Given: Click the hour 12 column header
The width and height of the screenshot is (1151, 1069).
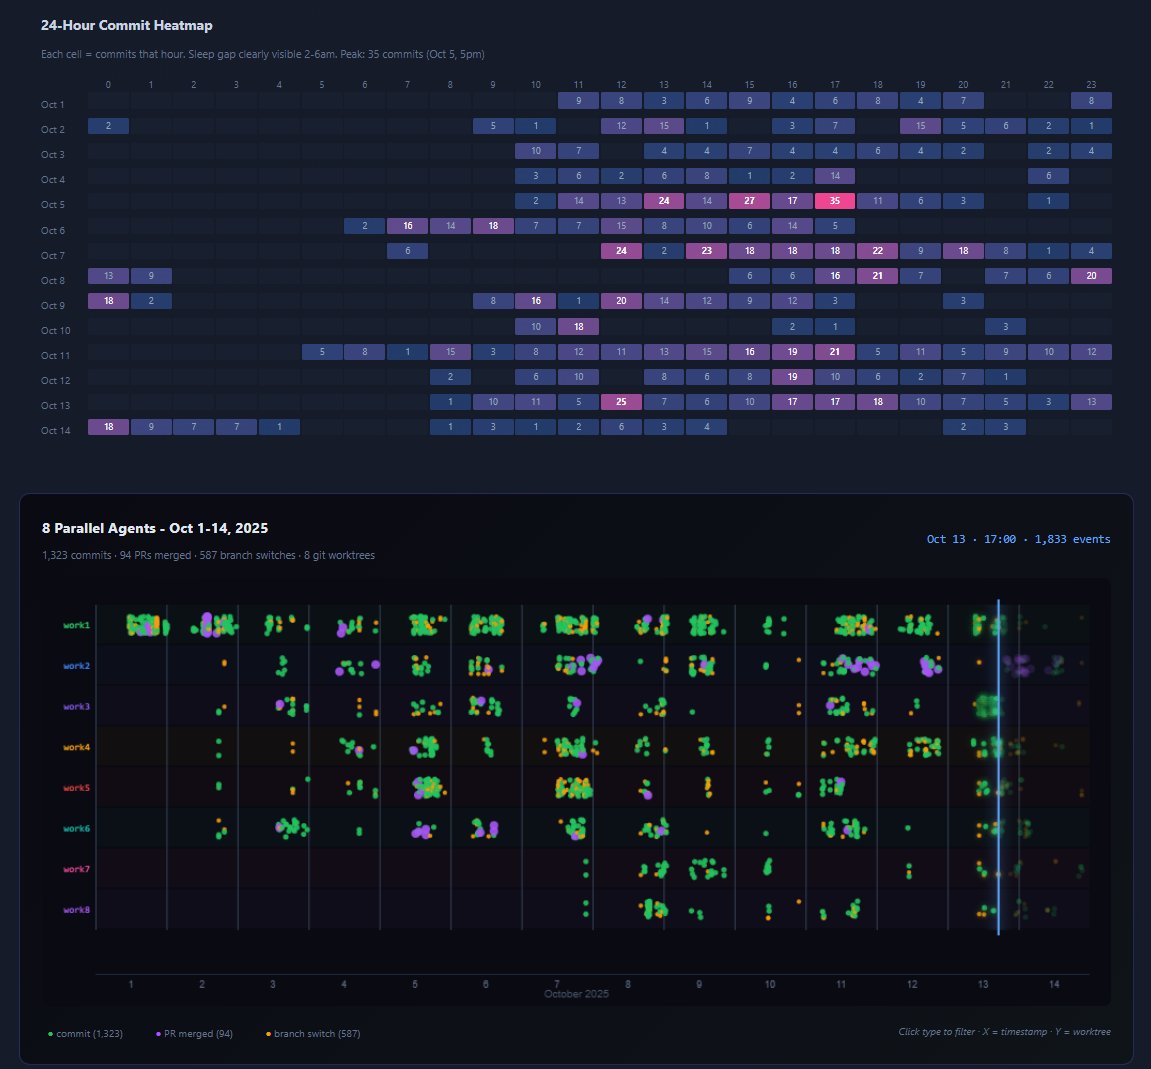Looking at the screenshot, I should coord(621,84).
